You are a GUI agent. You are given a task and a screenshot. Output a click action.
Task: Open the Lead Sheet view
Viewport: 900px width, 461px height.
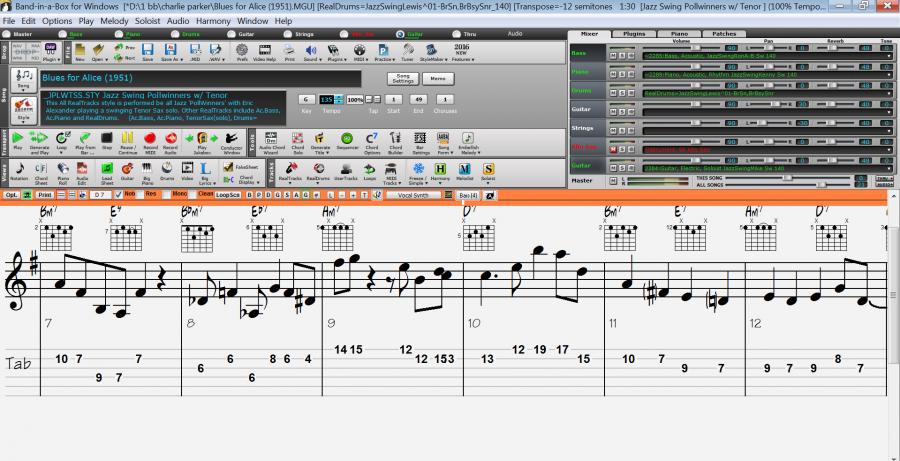(x=107, y=172)
